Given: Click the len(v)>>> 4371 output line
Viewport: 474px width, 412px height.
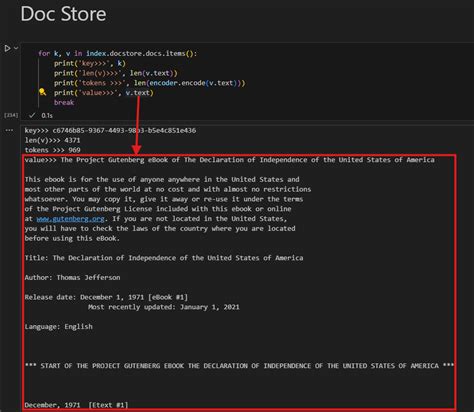Looking at the screenshot, I should point(52,140).
